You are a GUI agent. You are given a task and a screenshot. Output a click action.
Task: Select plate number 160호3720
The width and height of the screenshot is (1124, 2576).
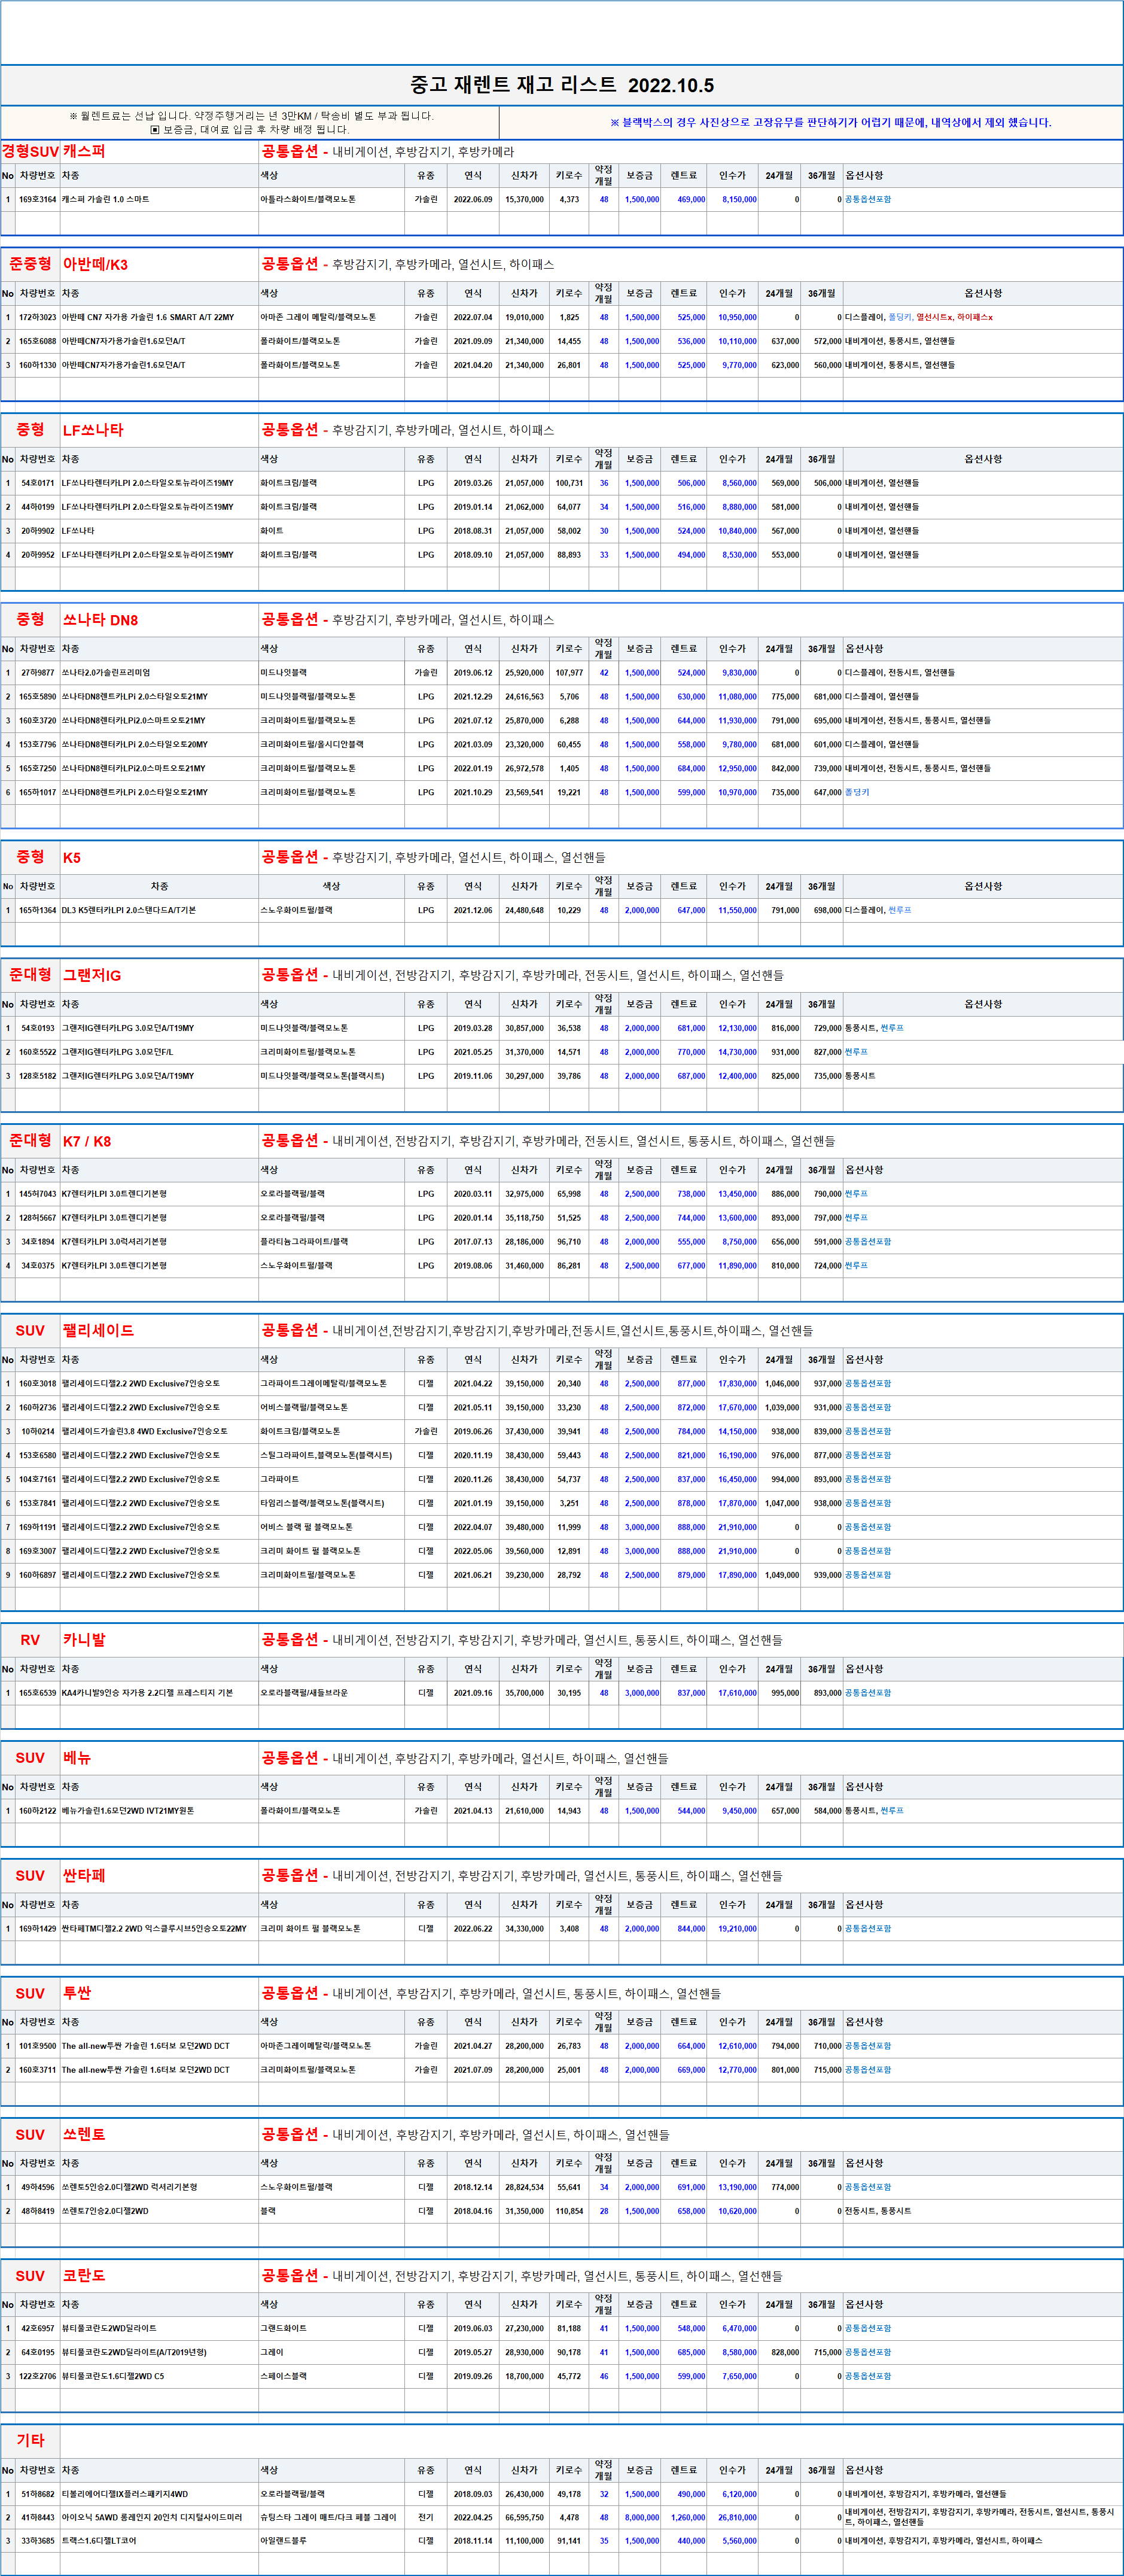click(37, 721)
